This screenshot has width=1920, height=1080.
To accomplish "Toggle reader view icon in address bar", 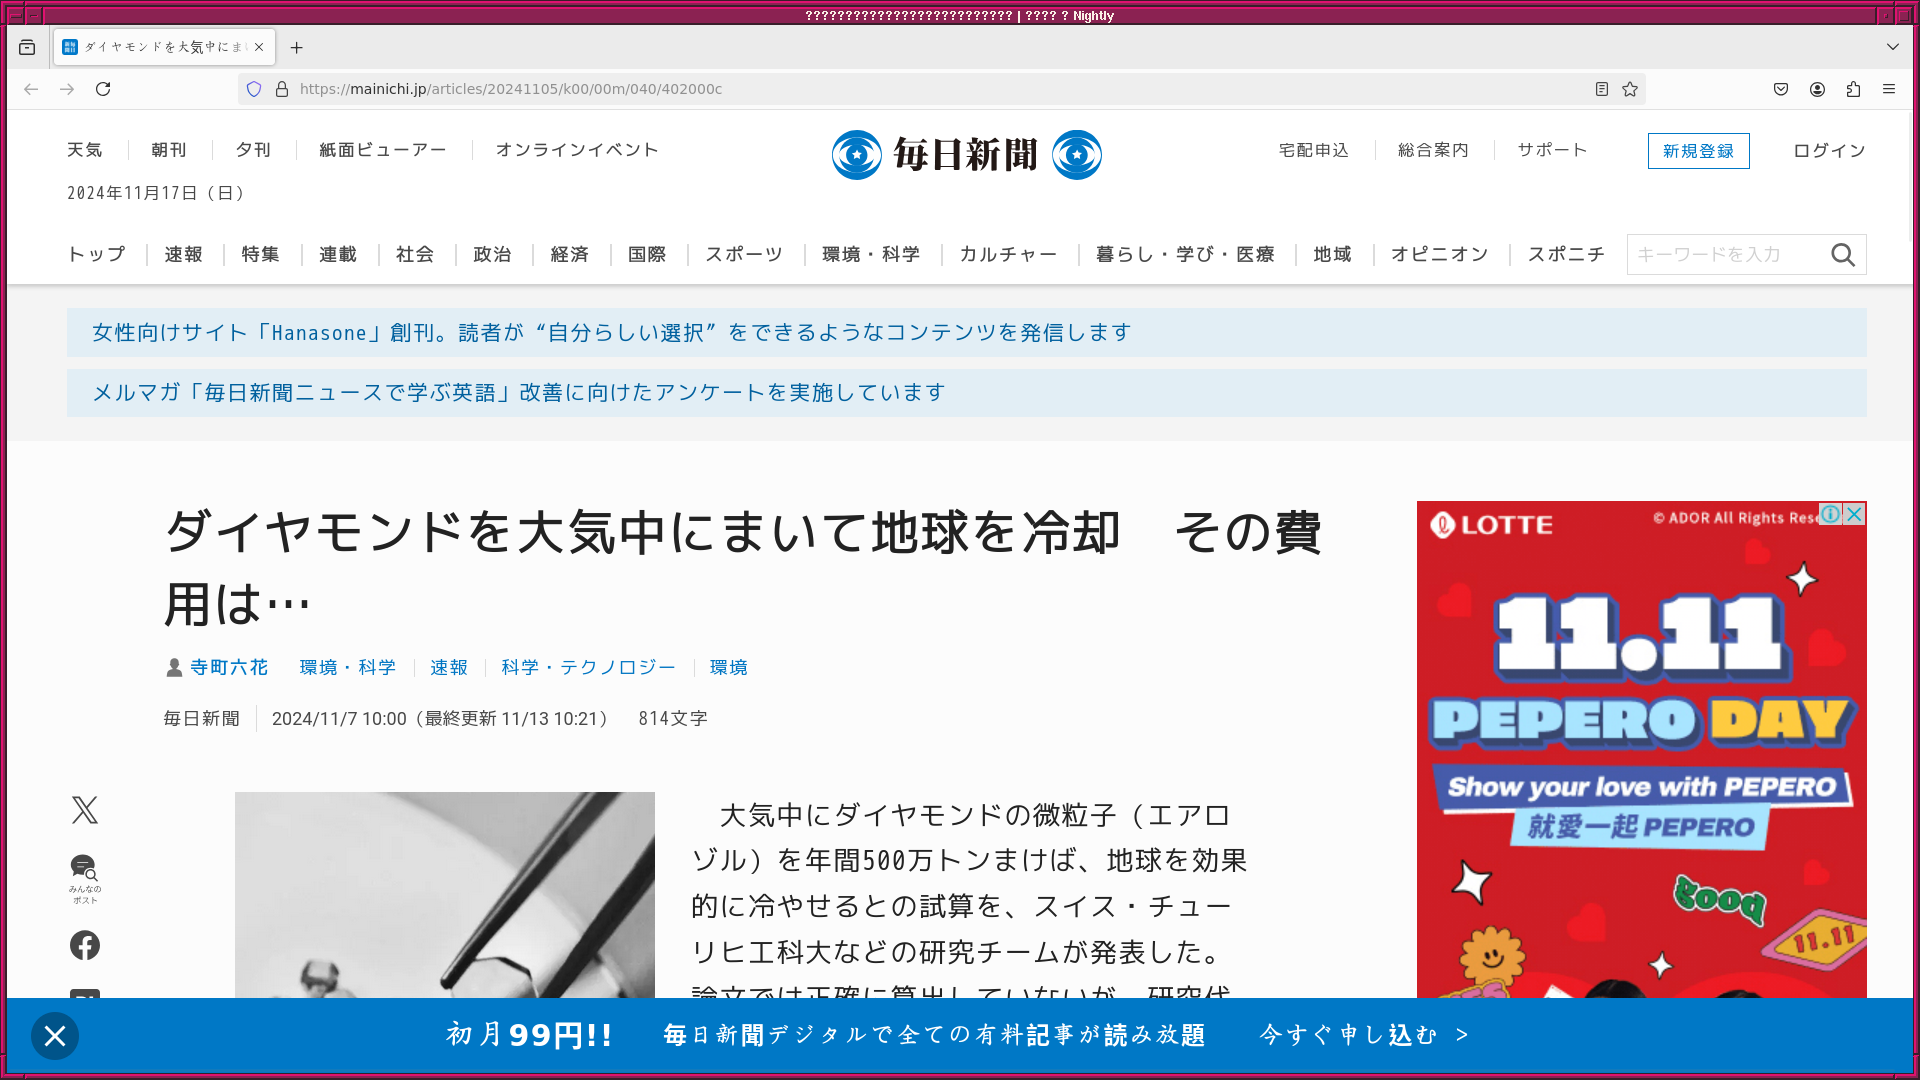I will 1602,89.
